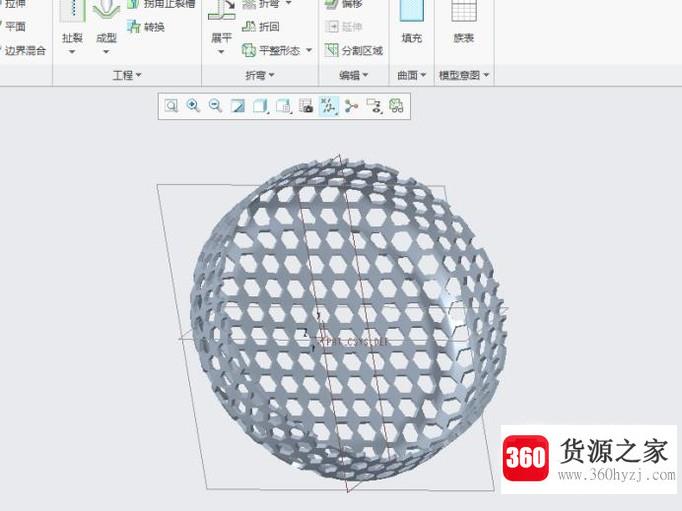The width and height of the screenshot is (682, 511).
Task: Open the 折弯 group overflow menu
Action: 260,75
